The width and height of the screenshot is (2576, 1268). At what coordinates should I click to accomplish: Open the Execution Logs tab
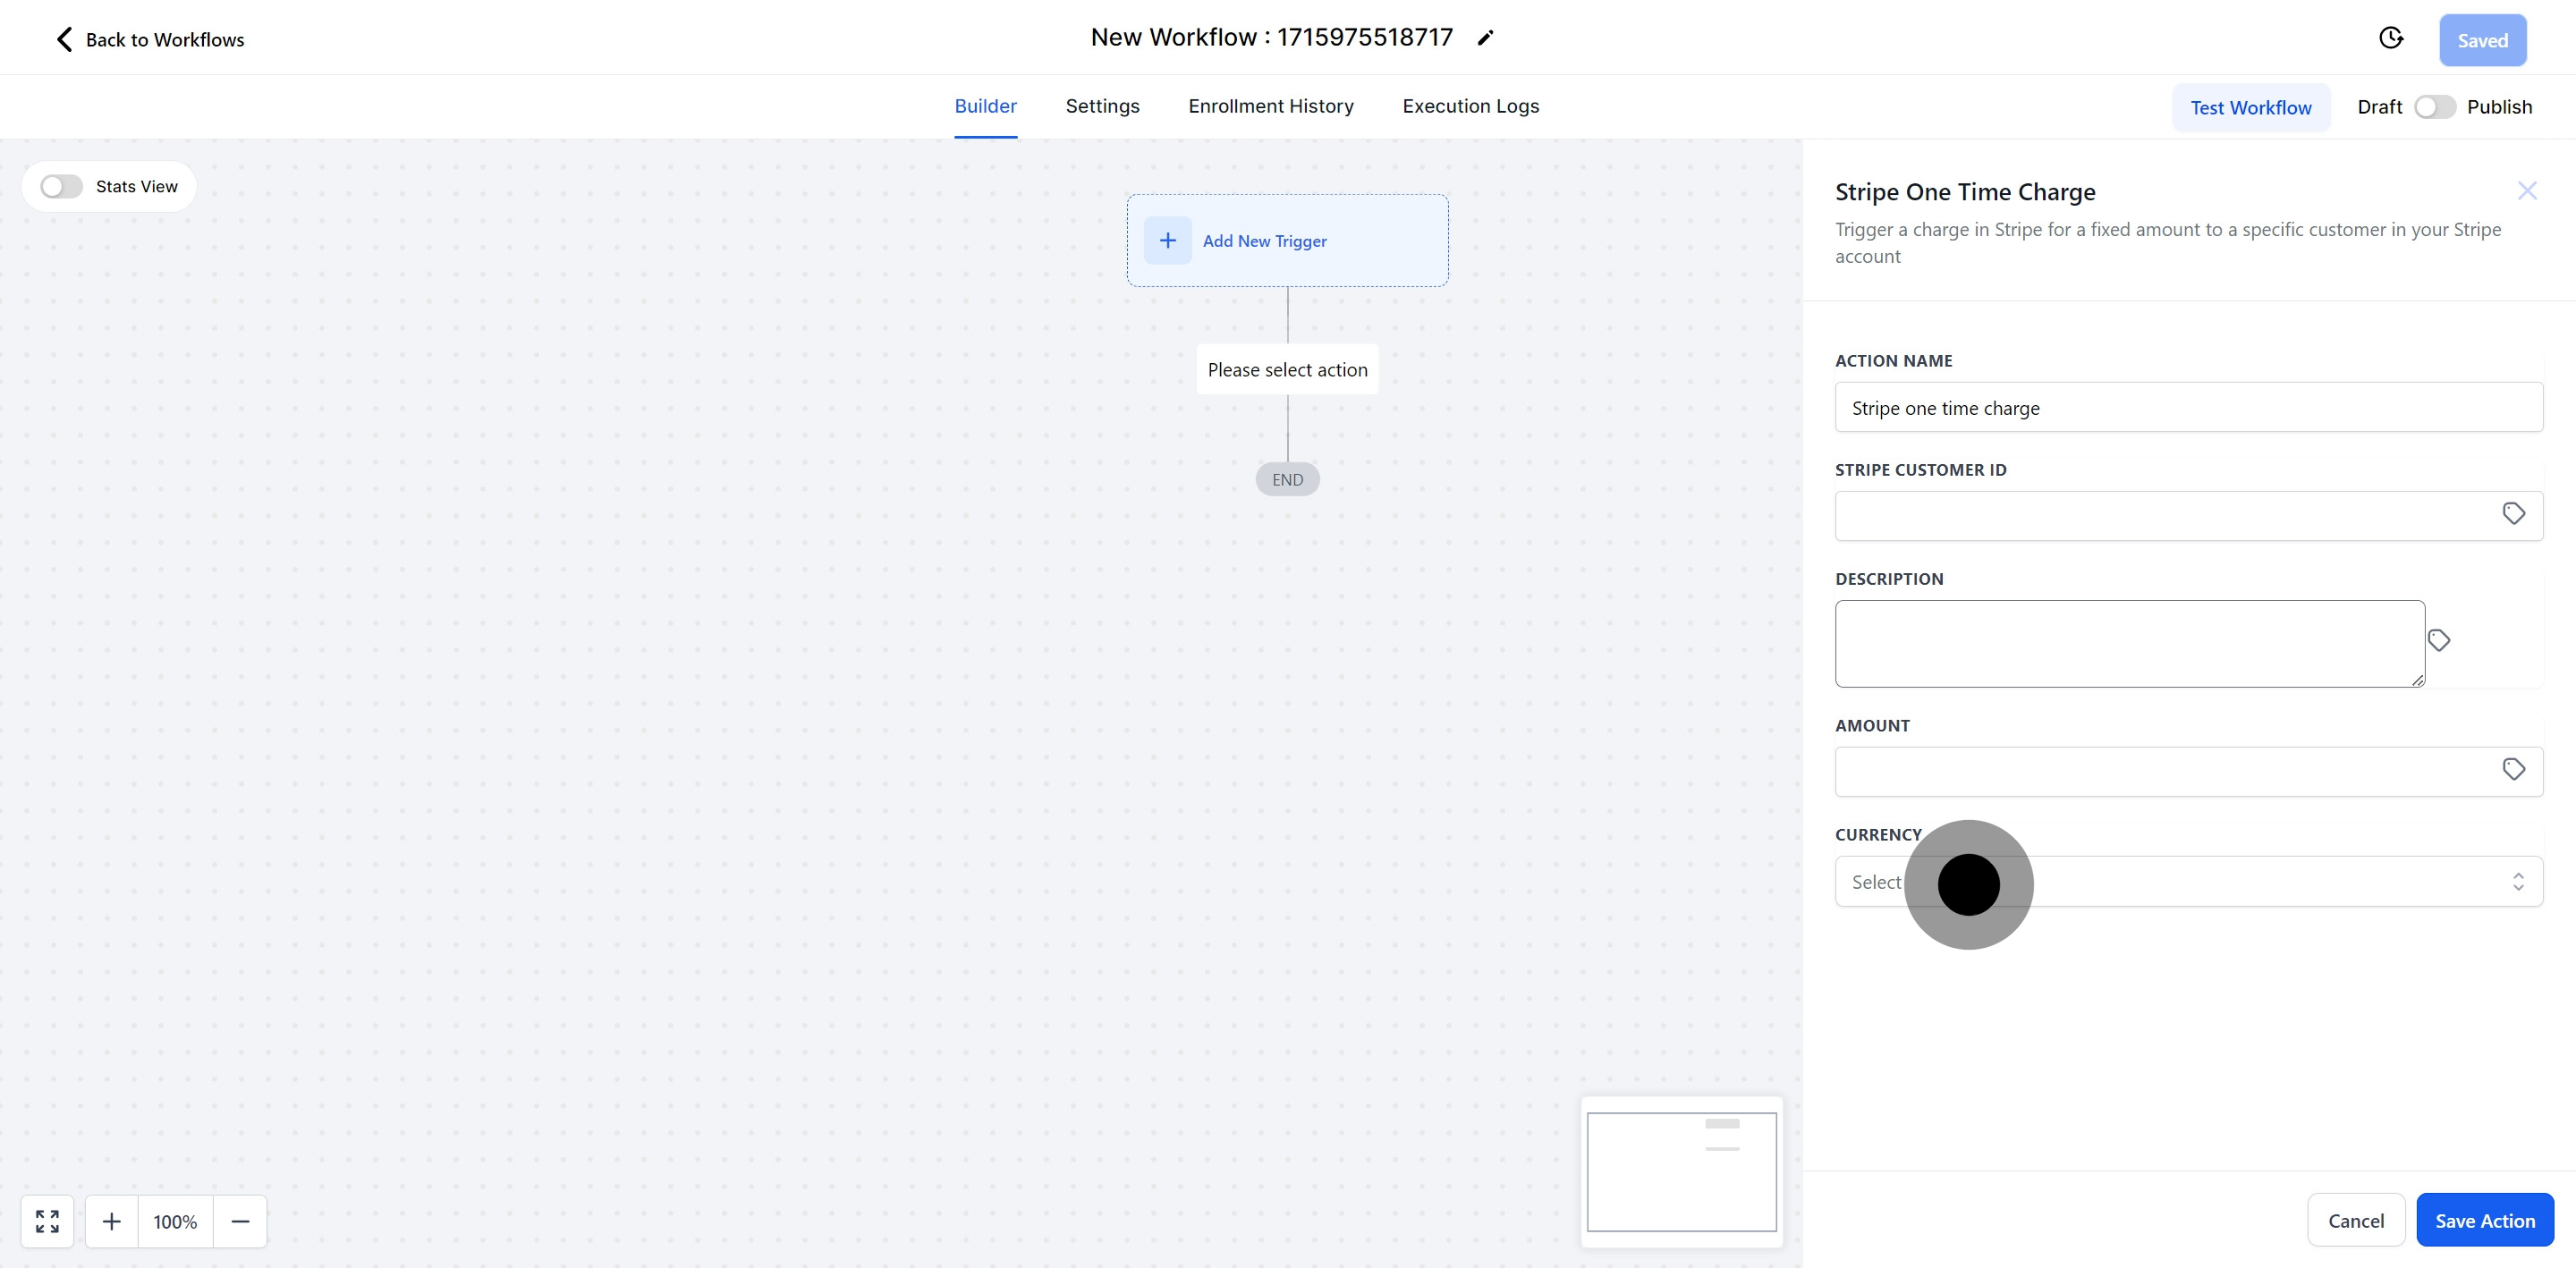[x=1470, y=106]
